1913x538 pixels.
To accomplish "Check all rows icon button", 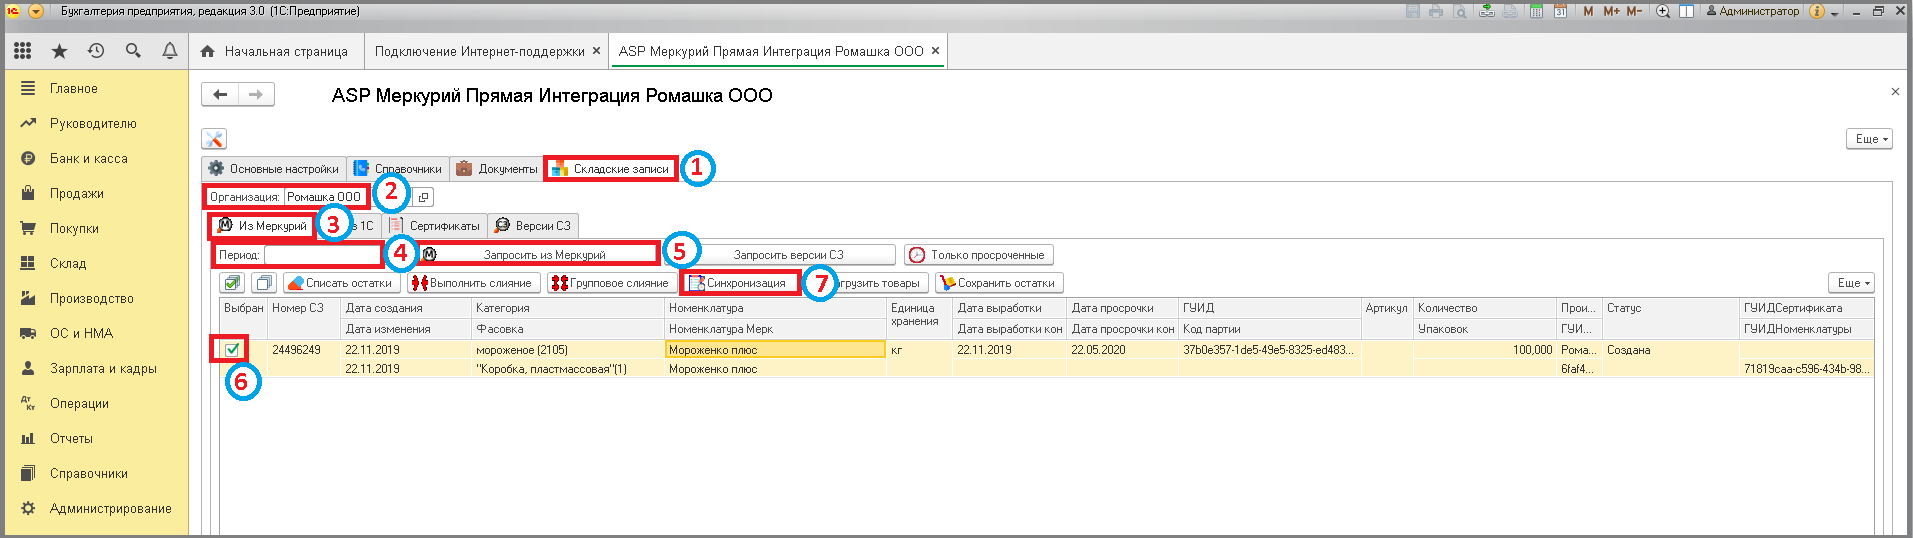I will (x=232, y=283).
